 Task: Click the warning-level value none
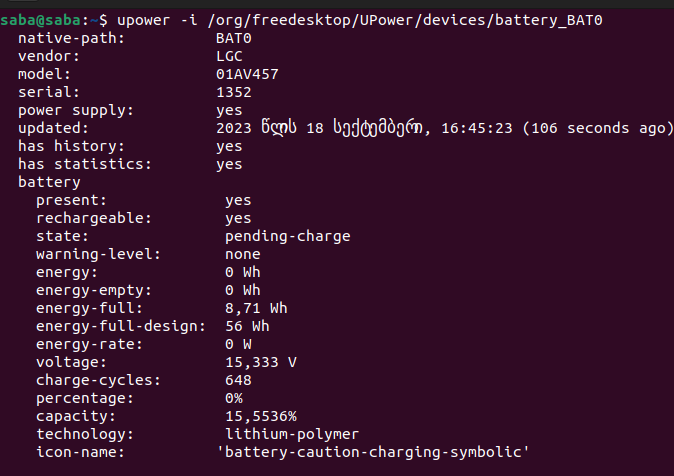pyautogui.click(x=243, y=254)
